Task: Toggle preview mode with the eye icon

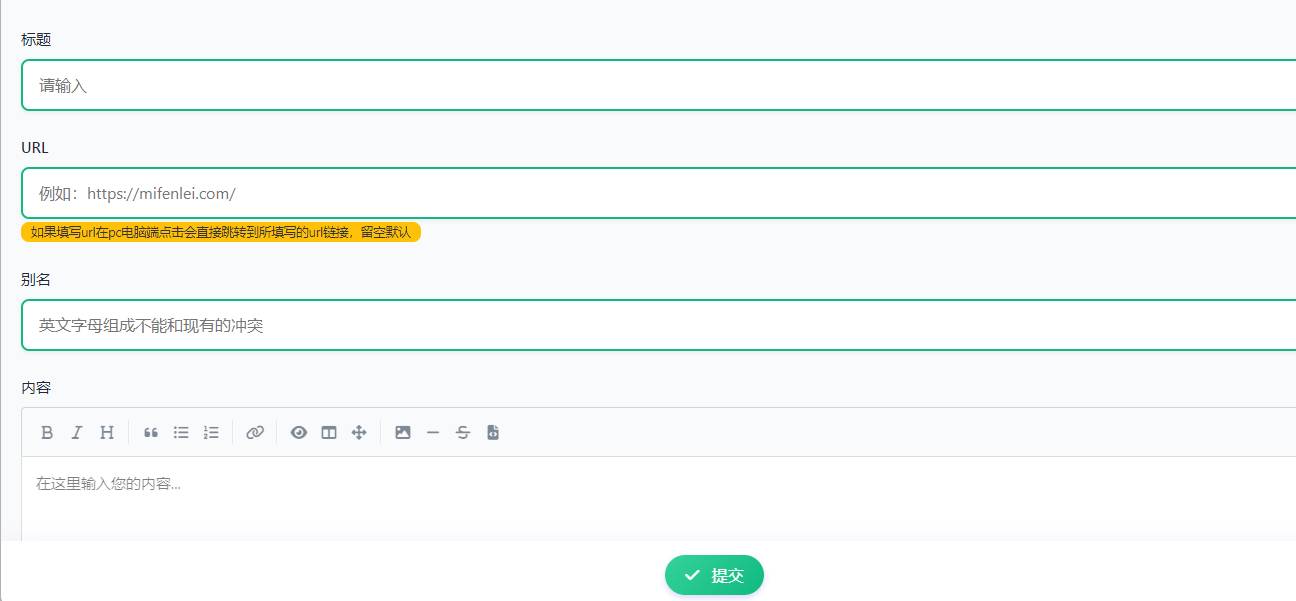Action: [x=299, y=432]
